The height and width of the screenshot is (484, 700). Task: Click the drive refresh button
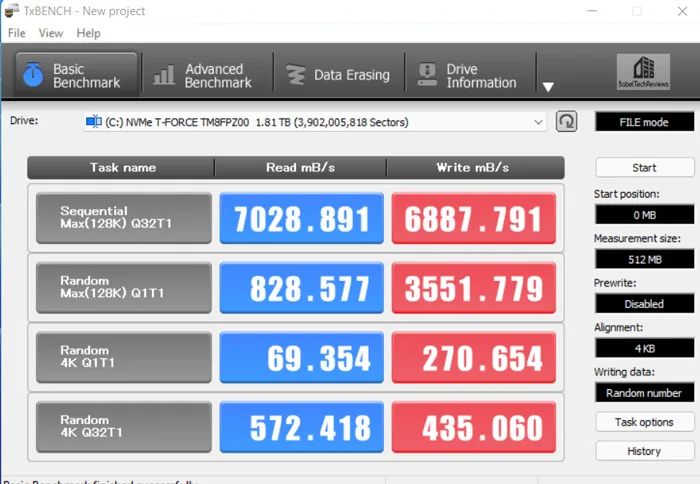[566, 121]
